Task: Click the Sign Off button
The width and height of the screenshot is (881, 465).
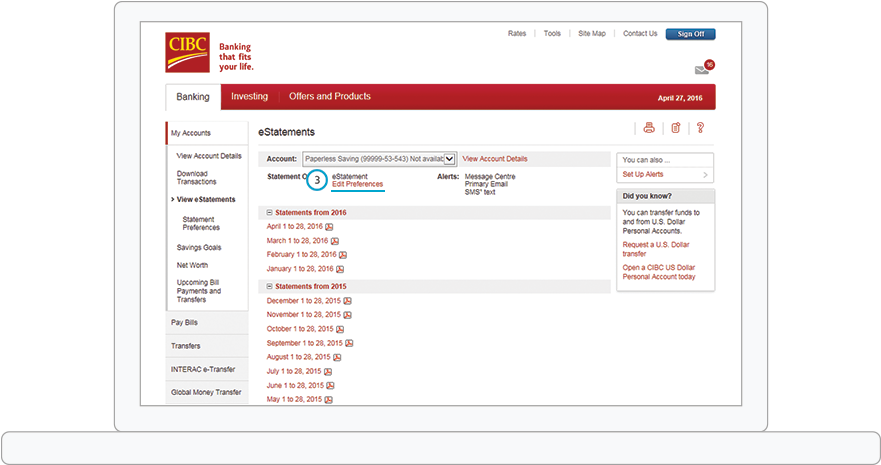Action: (690, 34)
